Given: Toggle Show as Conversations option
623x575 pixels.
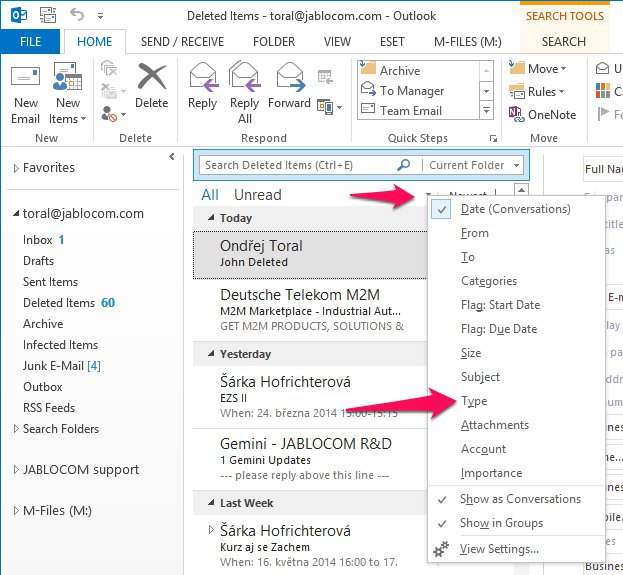Looking at the screenshot, I should click(516, 499).
